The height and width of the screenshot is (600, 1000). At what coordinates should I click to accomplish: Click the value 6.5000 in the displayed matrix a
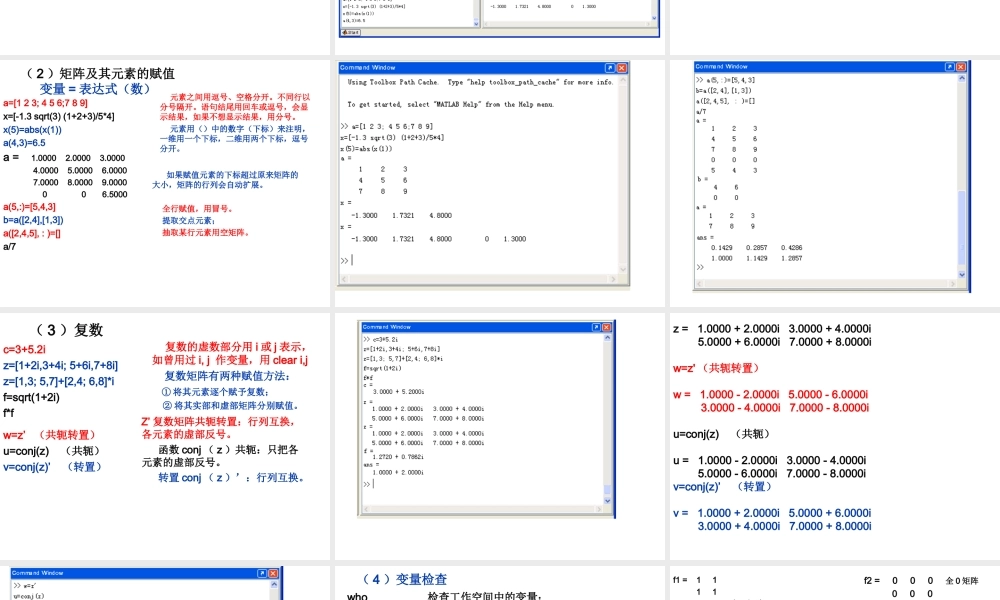click(x=114, y=194)
